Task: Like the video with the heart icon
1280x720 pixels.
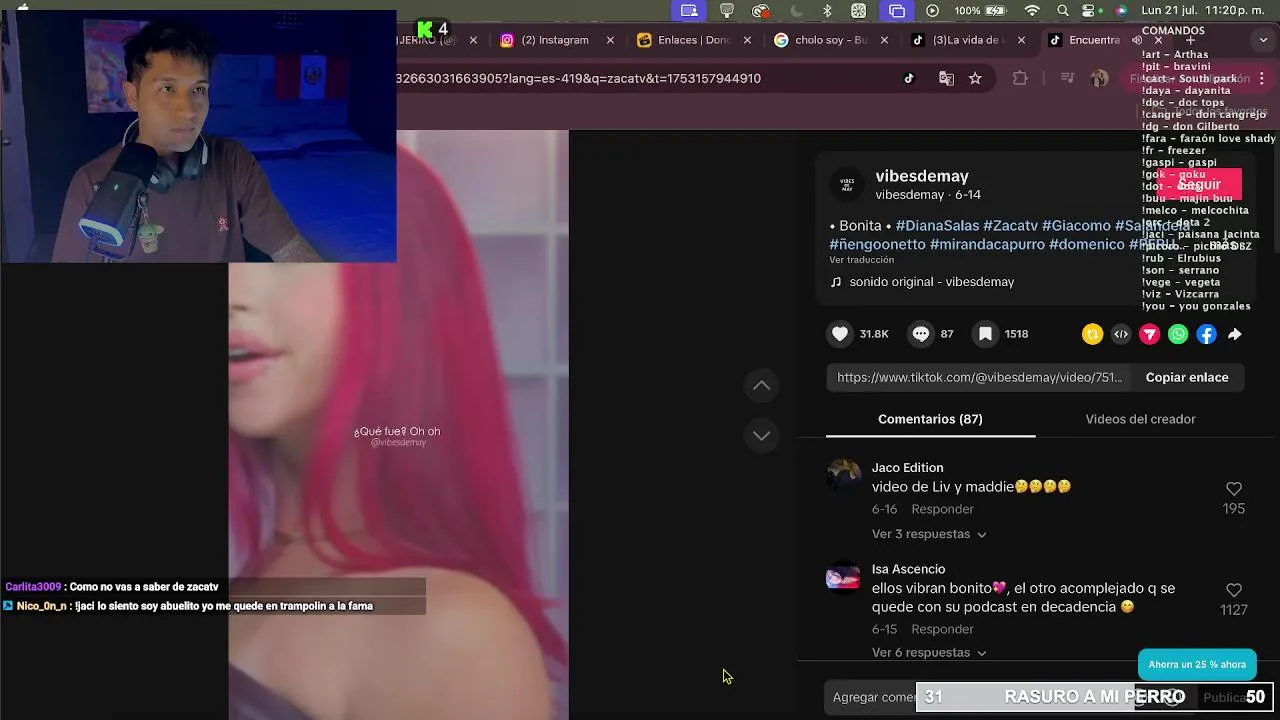Action: 840,334
